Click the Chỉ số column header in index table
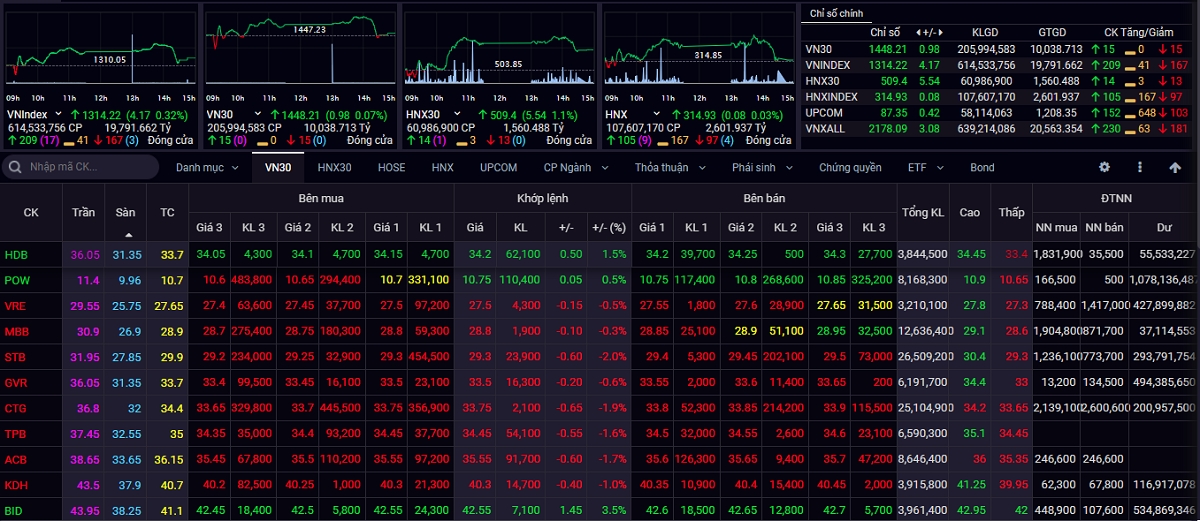1200x521 pixels. pos(886,33)
